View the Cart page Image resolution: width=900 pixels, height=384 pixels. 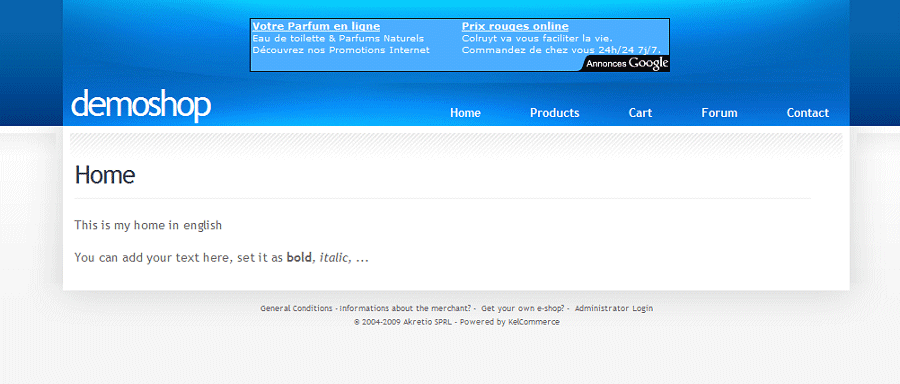640,113
